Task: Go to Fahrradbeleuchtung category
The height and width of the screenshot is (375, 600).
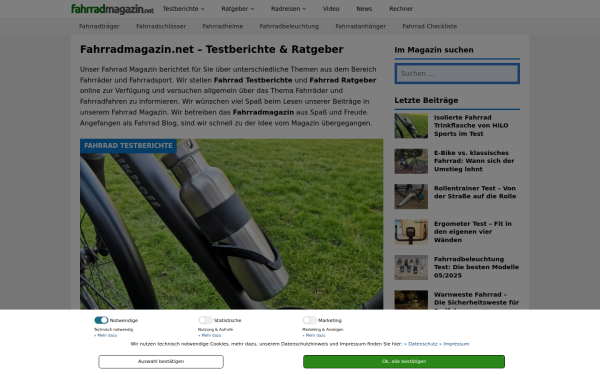Action: (x=289, y=26)
